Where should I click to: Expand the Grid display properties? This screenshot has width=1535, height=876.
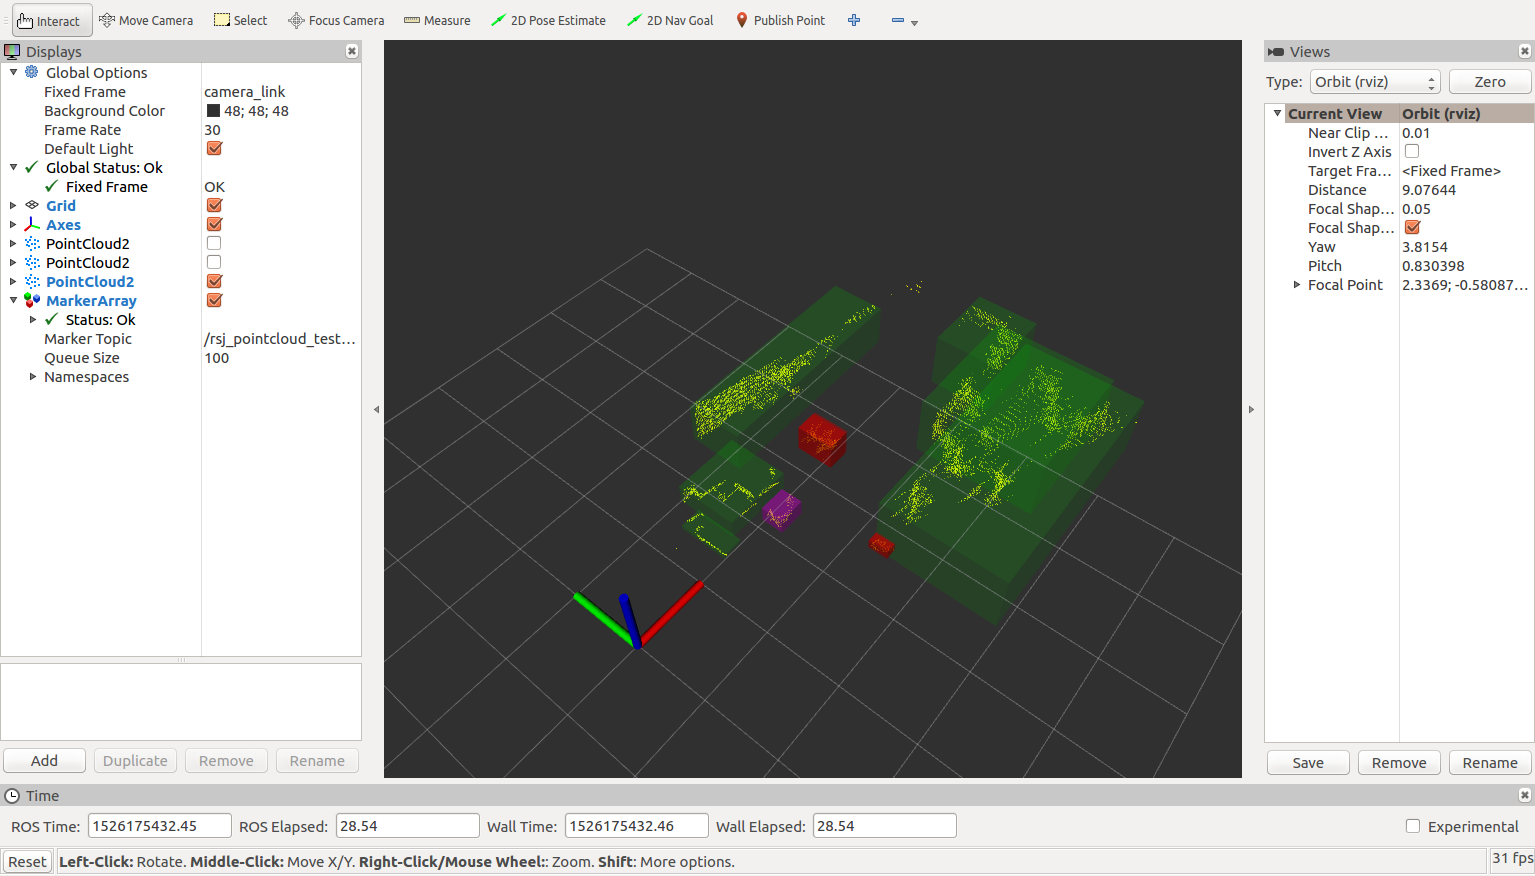click(x=13, y=205)
